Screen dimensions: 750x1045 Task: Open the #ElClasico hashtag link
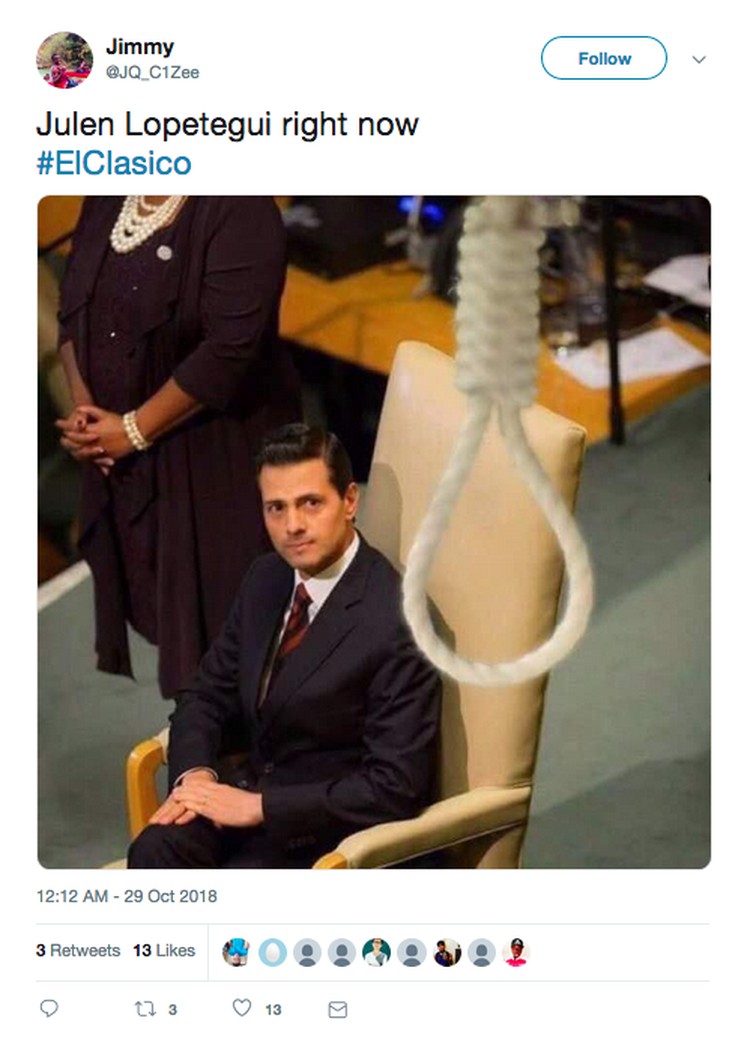[x=114, y=163]
